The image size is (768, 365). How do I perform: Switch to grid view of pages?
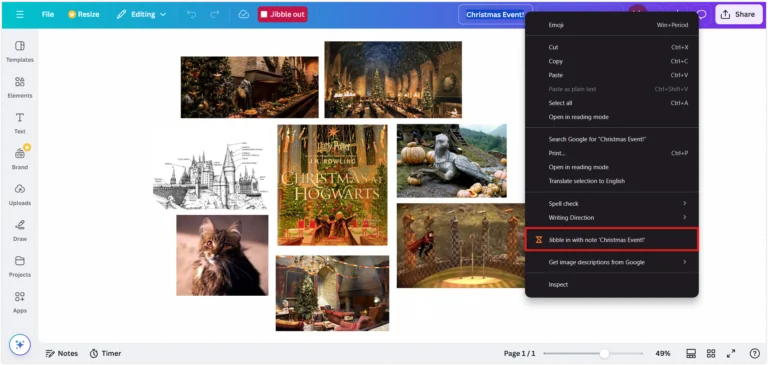711,353
